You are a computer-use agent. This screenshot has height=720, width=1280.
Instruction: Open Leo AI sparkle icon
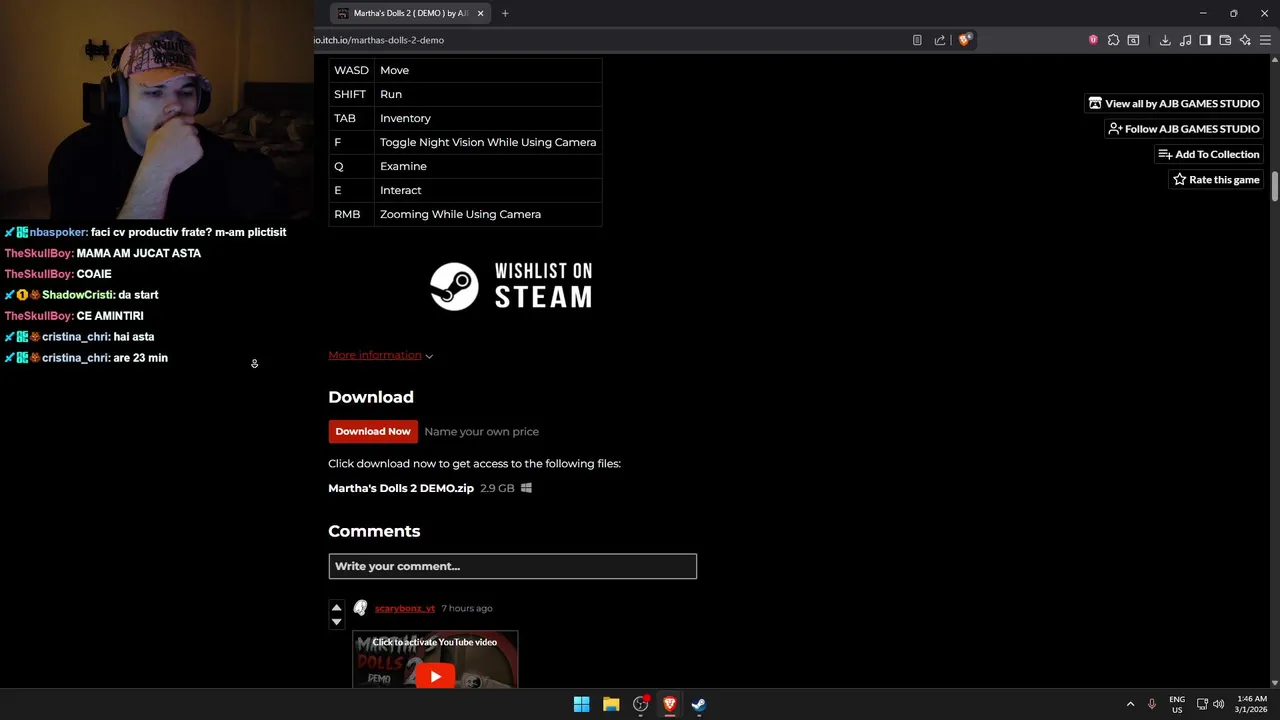[x=1245, y=40]
